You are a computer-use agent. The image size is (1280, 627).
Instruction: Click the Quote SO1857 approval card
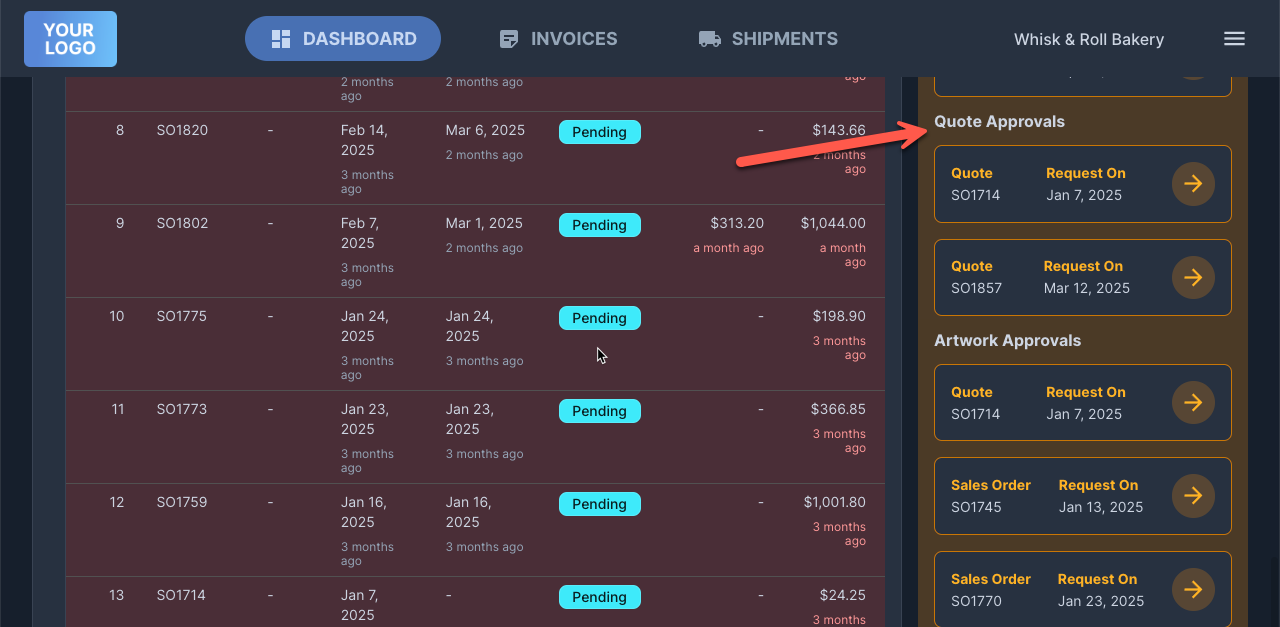click(1050, 277)
